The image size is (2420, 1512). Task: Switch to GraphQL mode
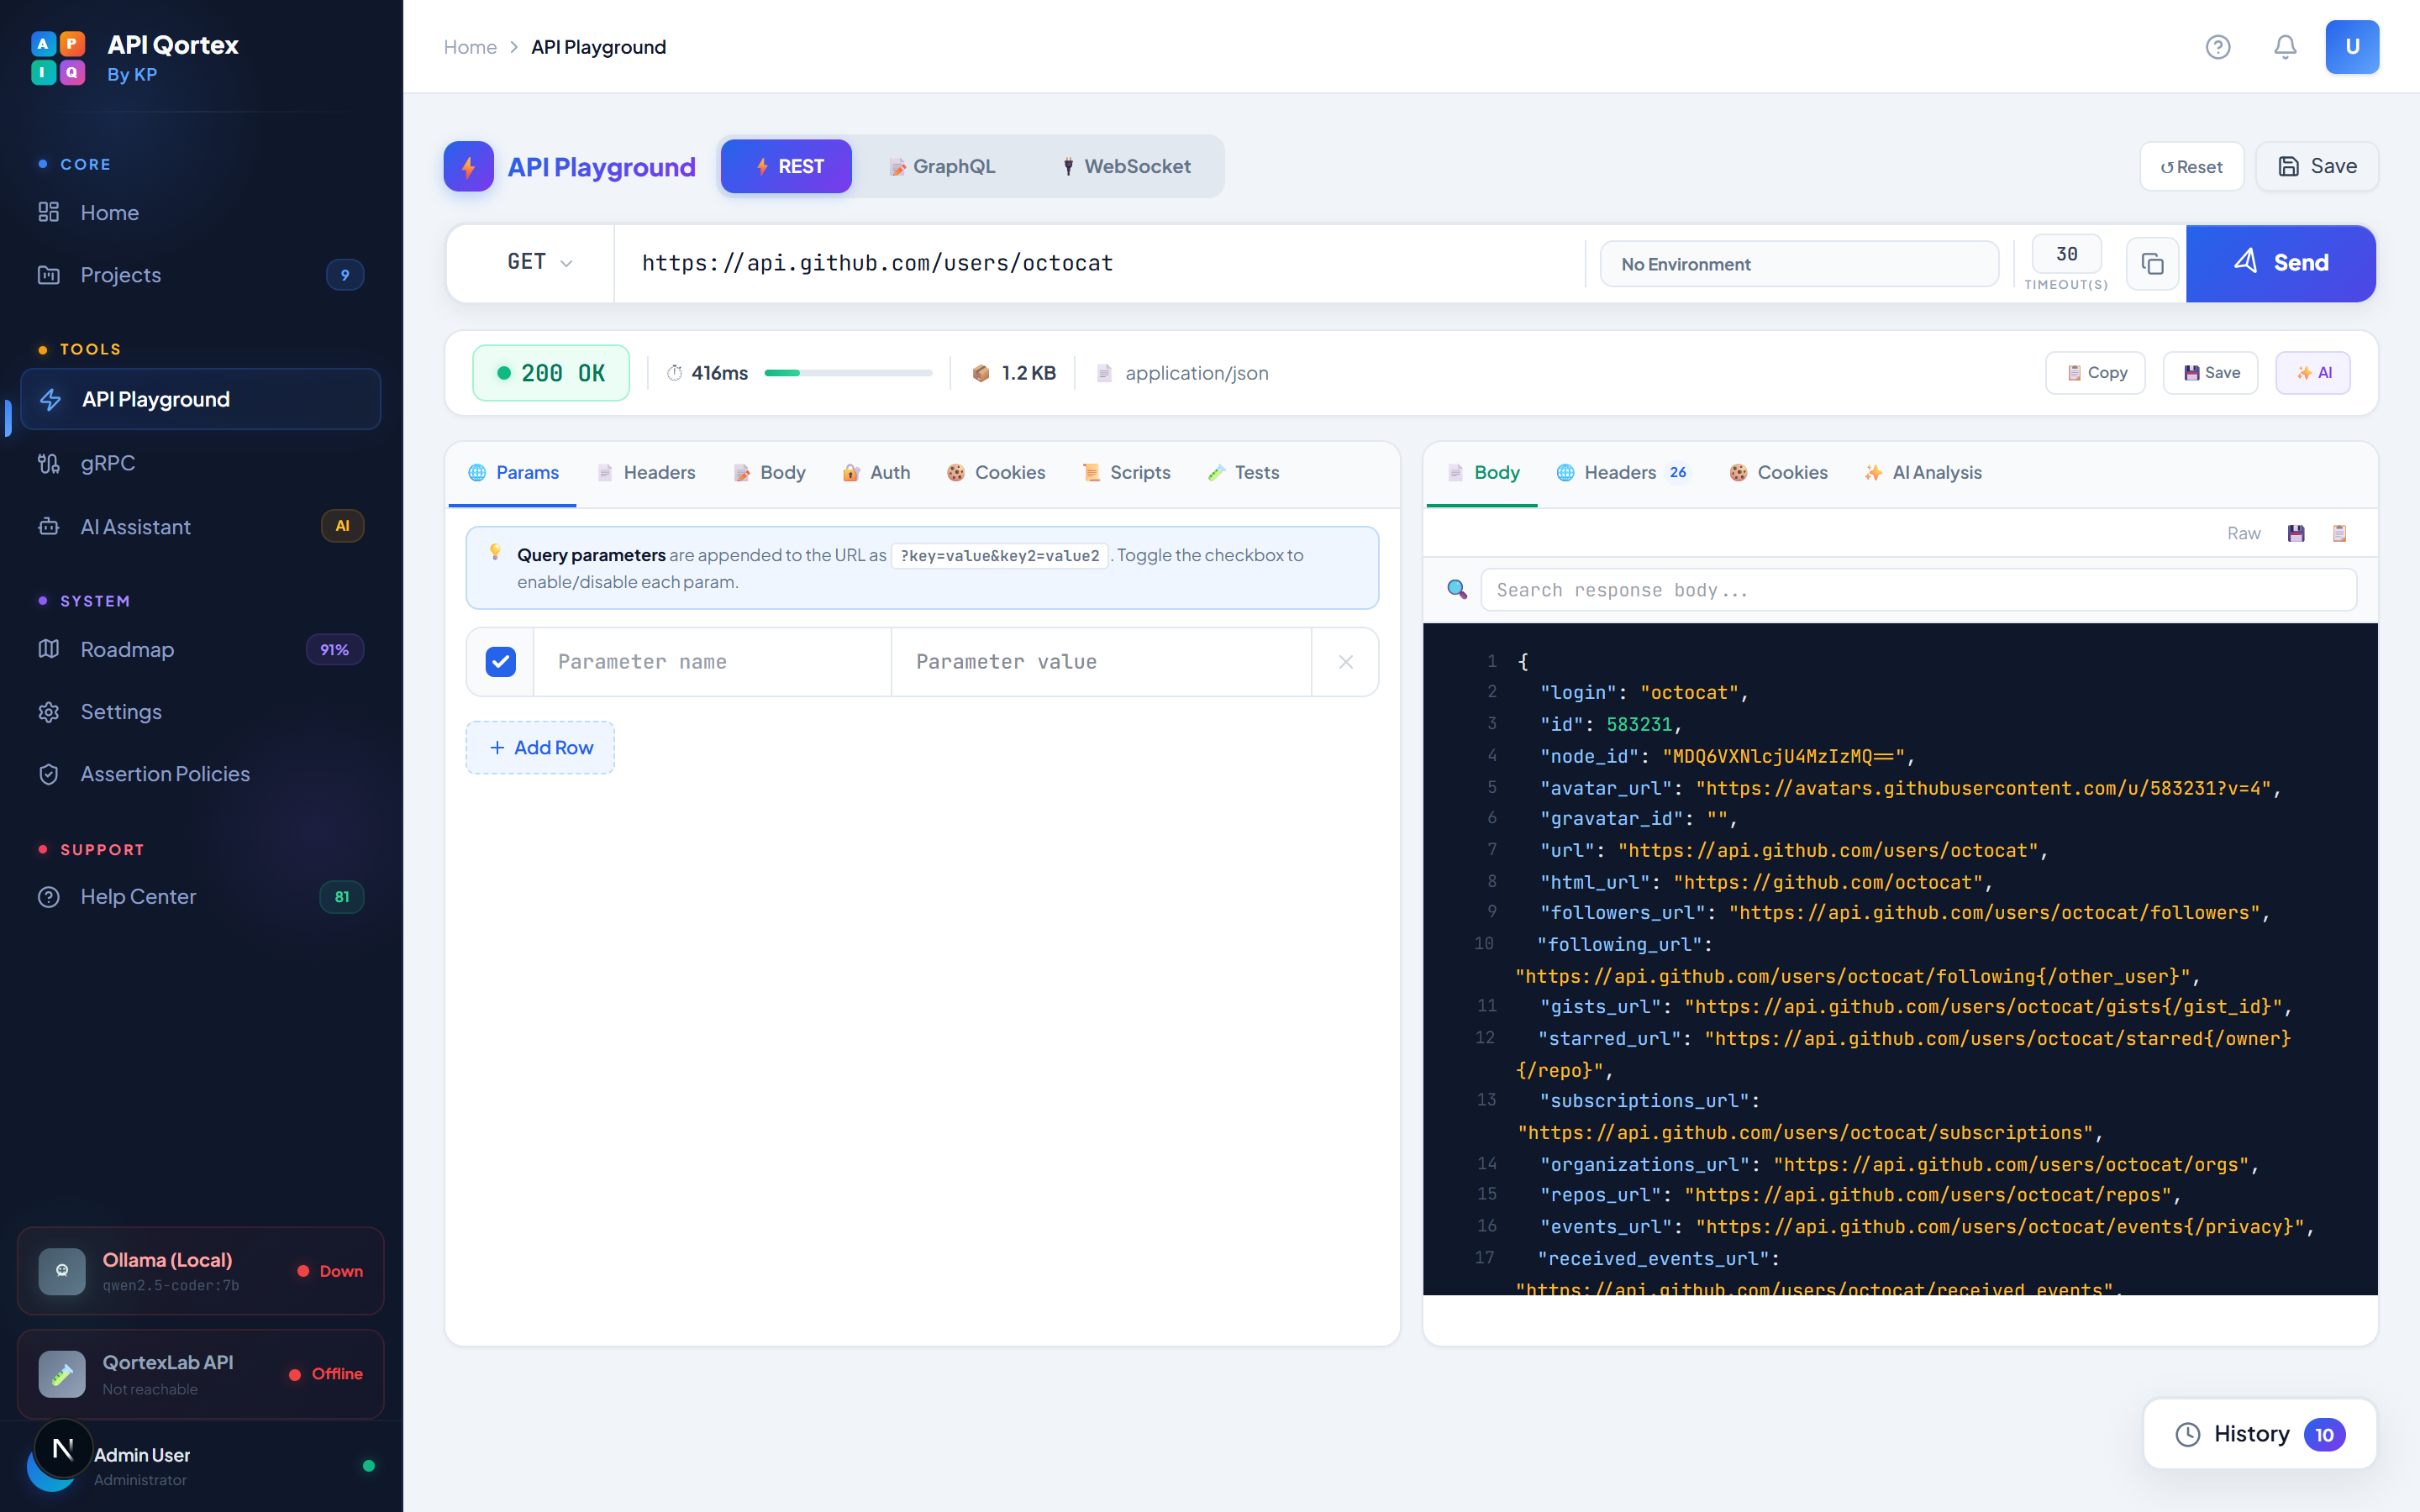coord(942,167)
